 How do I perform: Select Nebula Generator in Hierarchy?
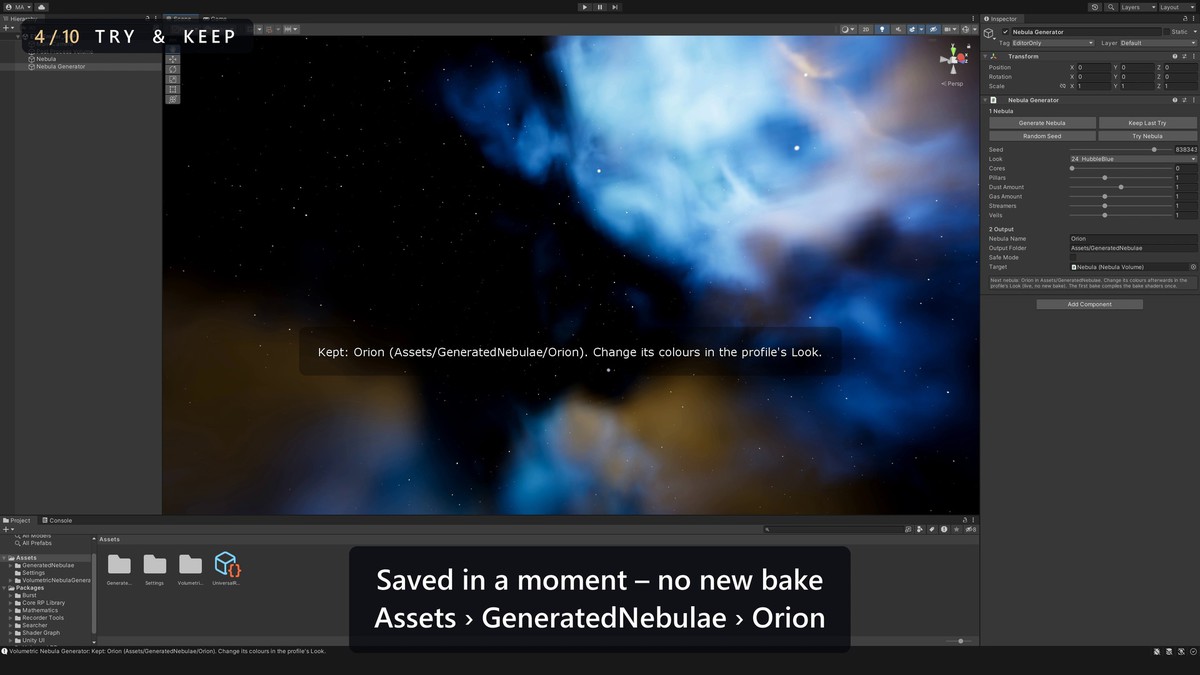(x=60, y=66)
